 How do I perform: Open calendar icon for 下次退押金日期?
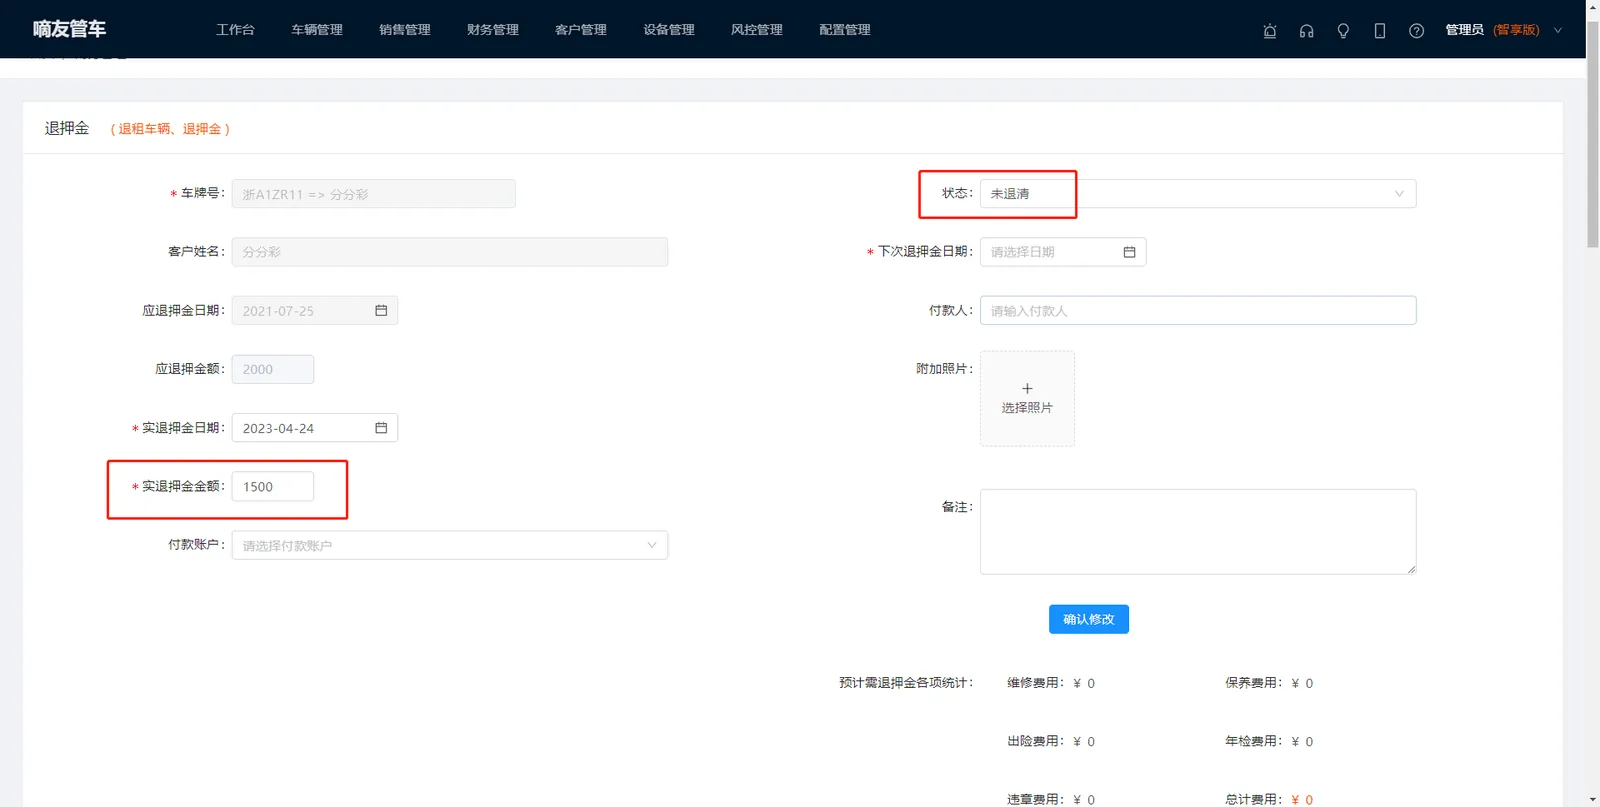click(x=1129, y=252)
